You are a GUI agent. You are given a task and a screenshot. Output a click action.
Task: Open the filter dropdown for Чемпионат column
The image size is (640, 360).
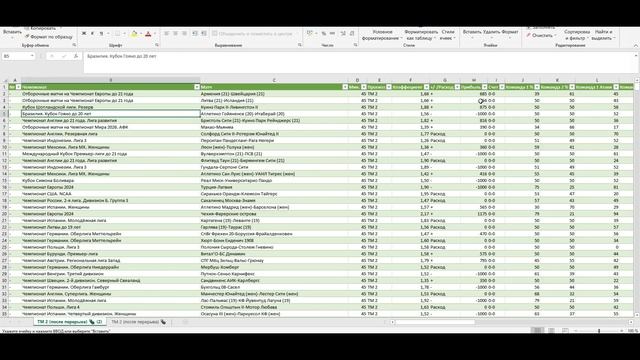(196, 87)
